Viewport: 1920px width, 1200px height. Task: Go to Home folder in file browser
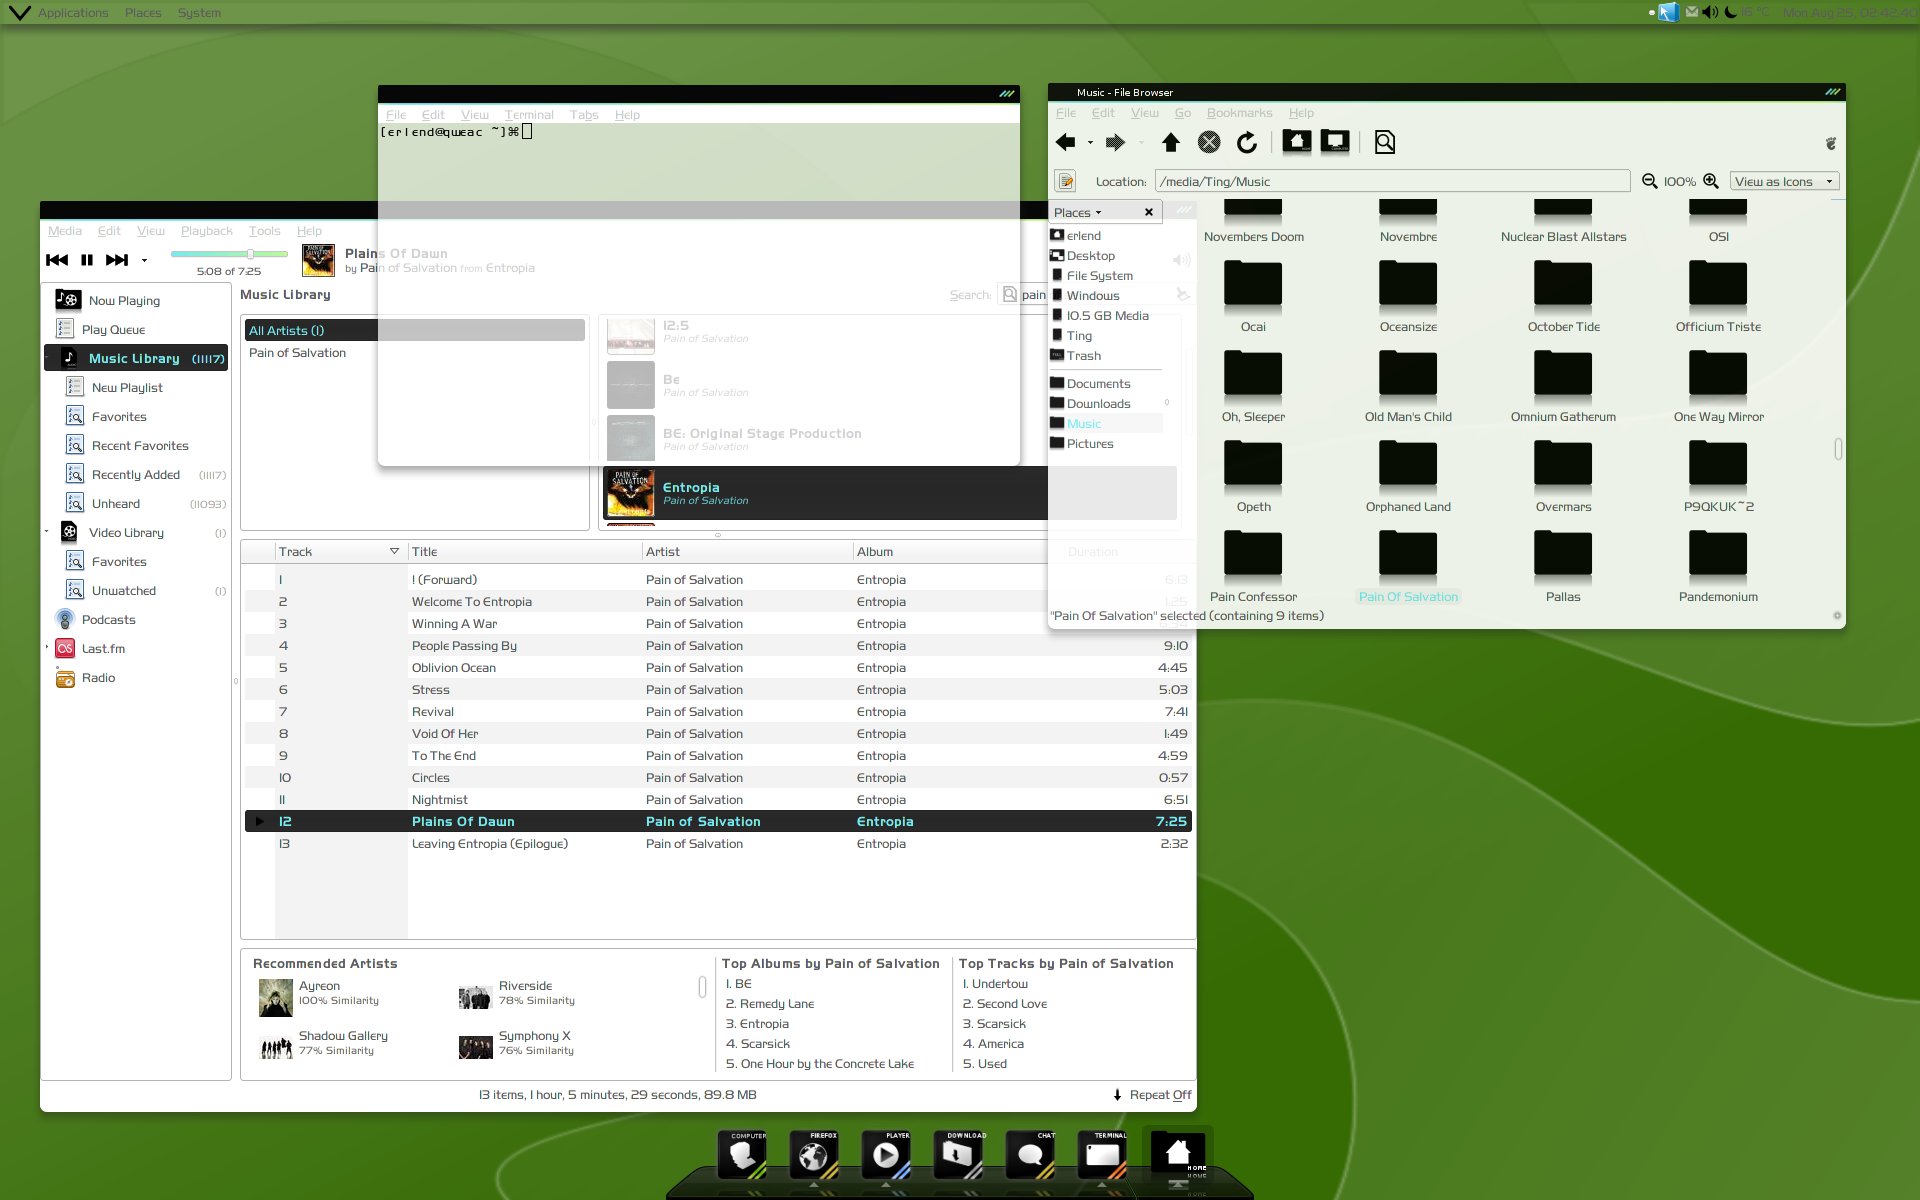(1297, 142)
